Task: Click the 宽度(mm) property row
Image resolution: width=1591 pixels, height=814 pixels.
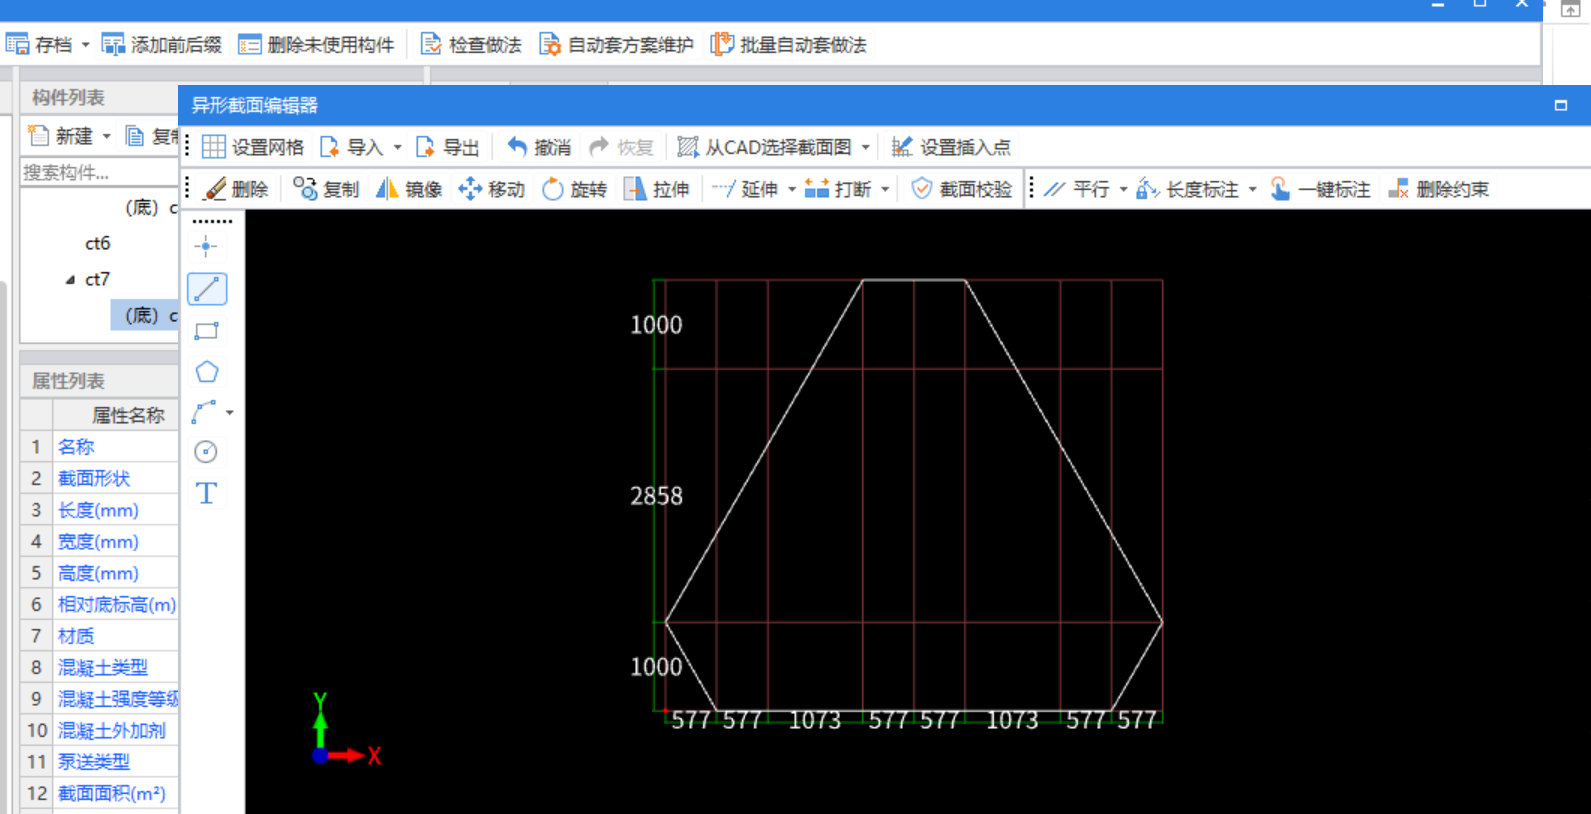Action: pyautogui.click(x=100, y=542)
